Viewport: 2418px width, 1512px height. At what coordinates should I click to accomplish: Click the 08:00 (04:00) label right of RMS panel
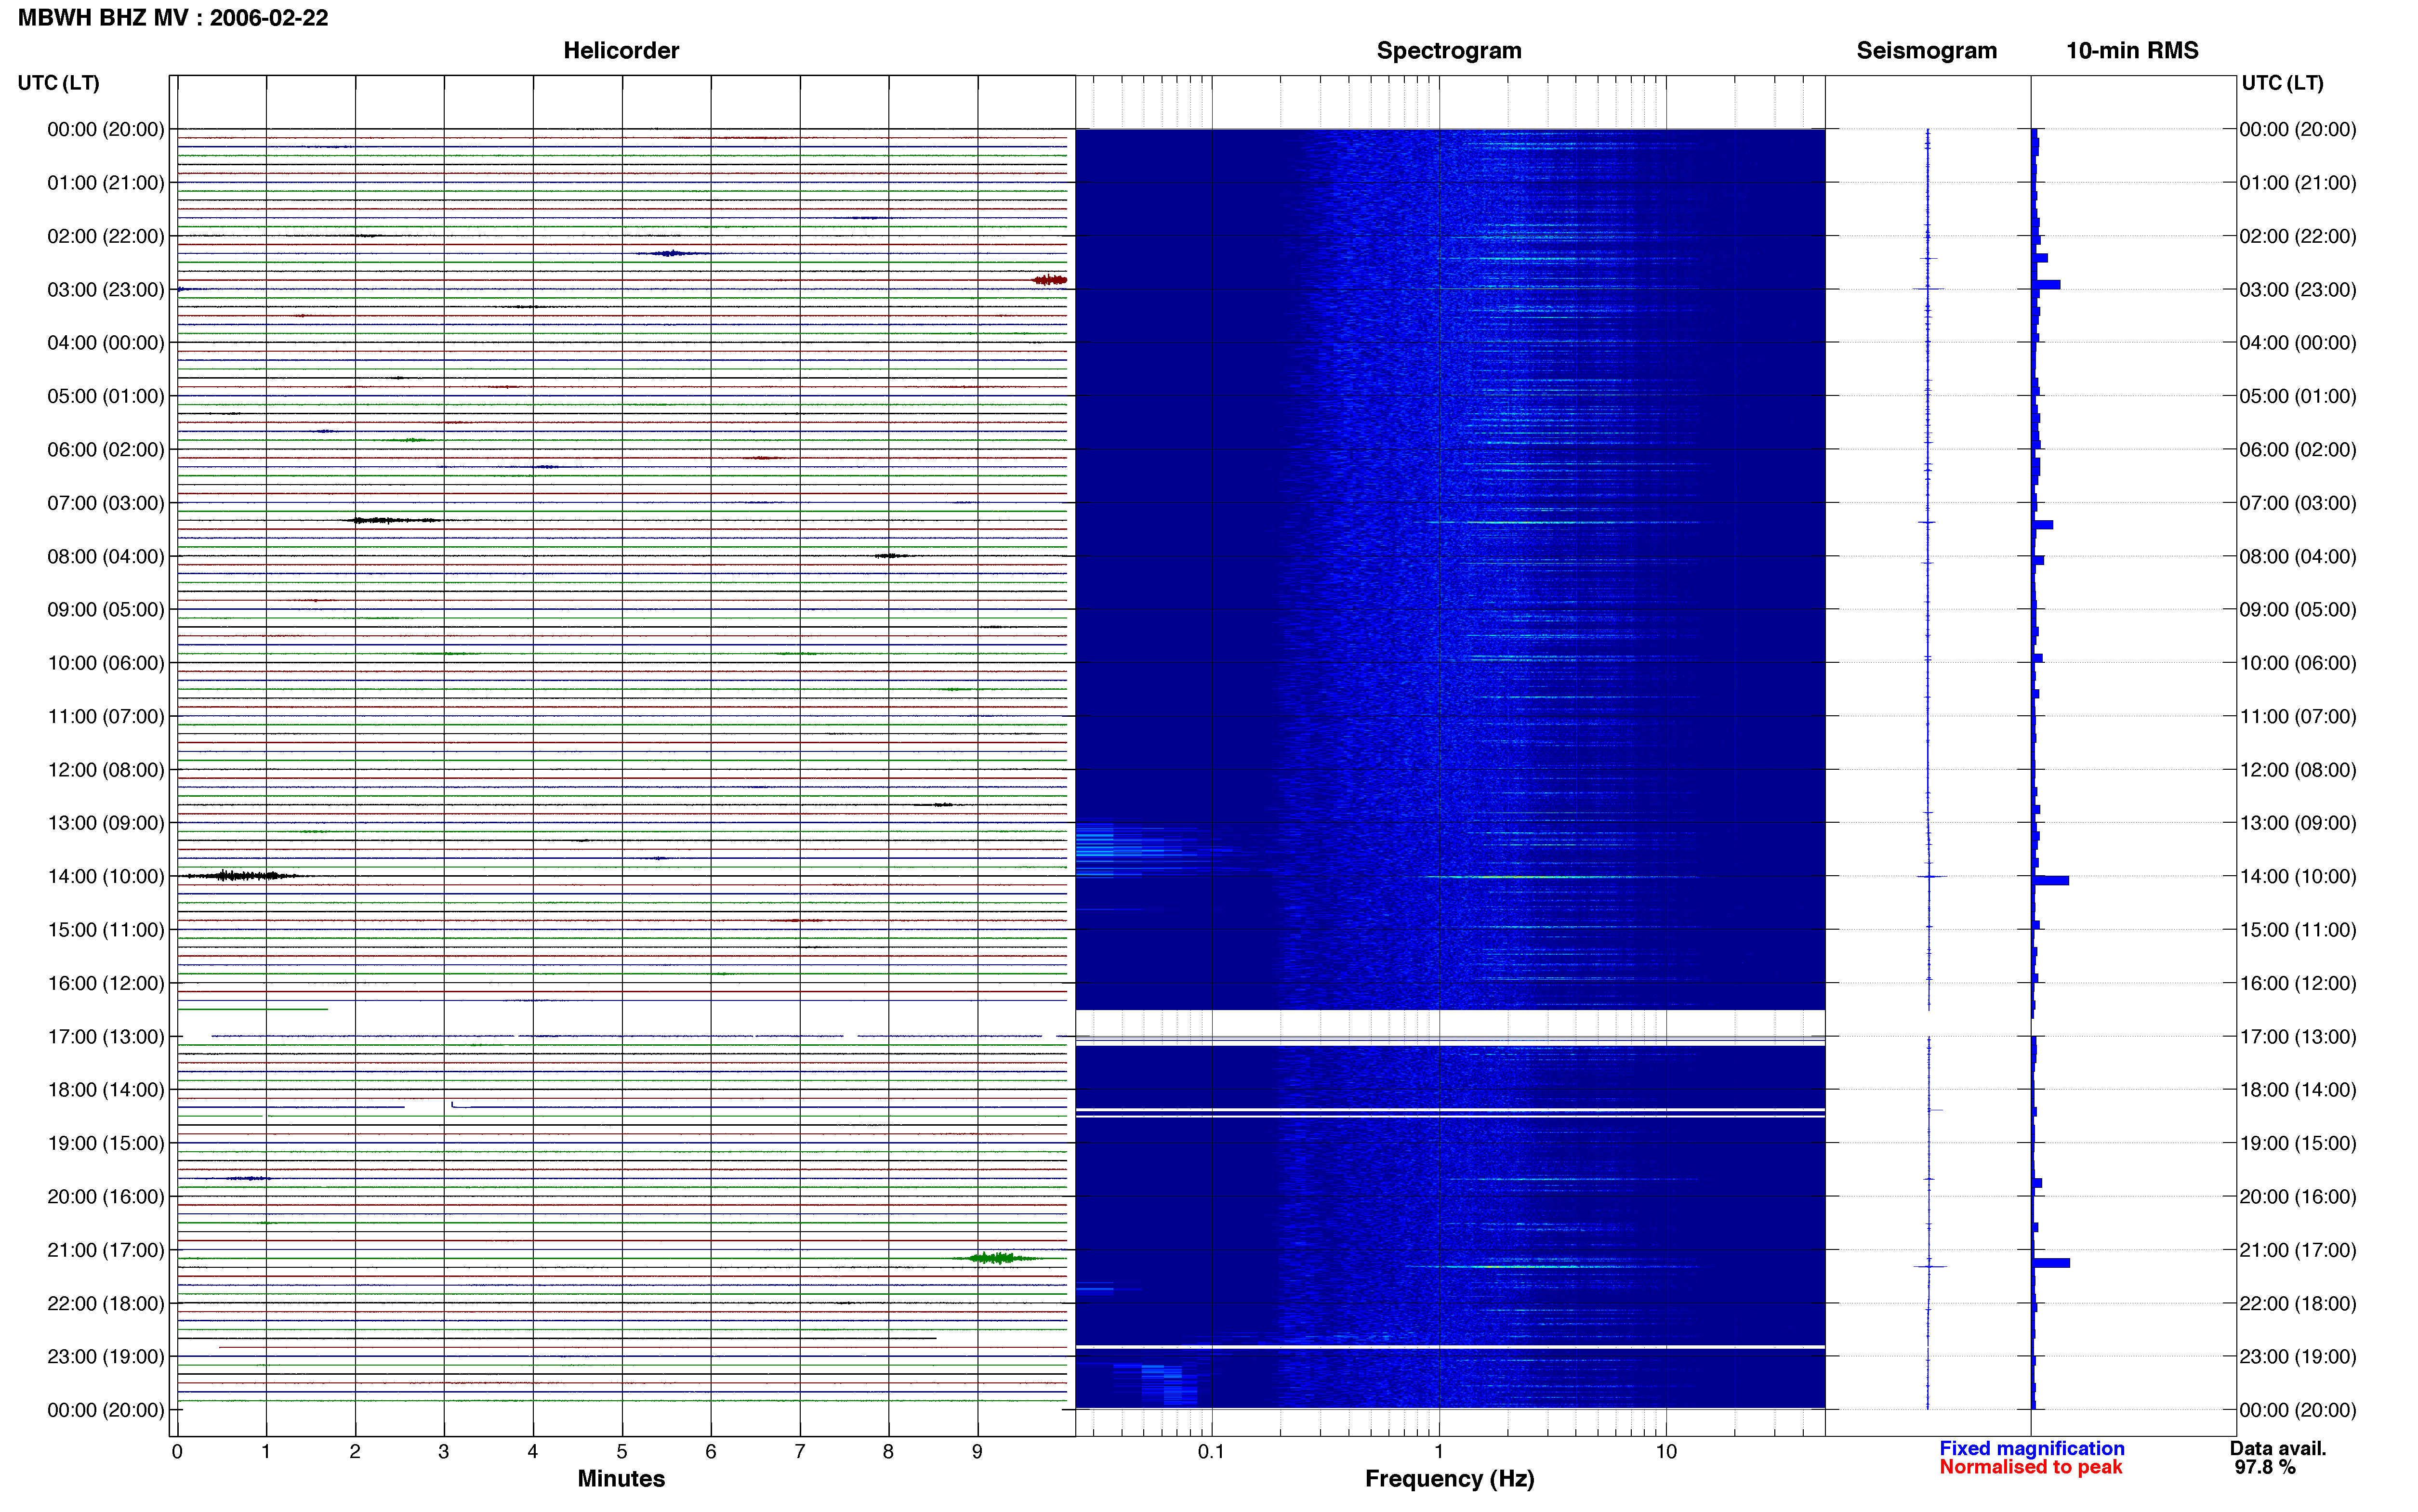click(2297, 556)
